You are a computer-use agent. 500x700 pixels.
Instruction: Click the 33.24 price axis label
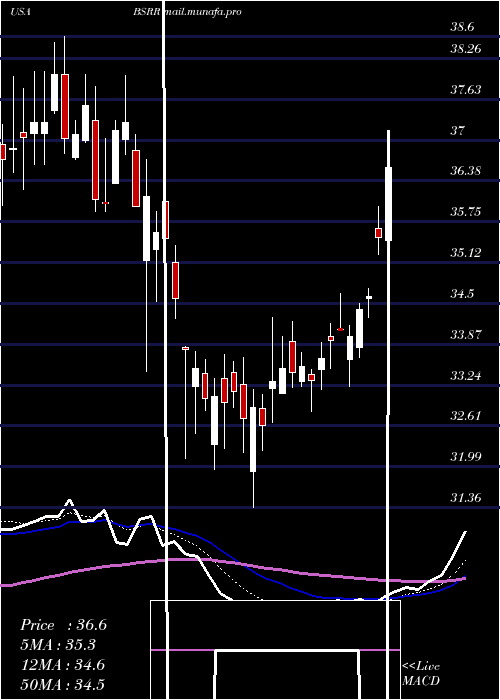coord(466,375)
